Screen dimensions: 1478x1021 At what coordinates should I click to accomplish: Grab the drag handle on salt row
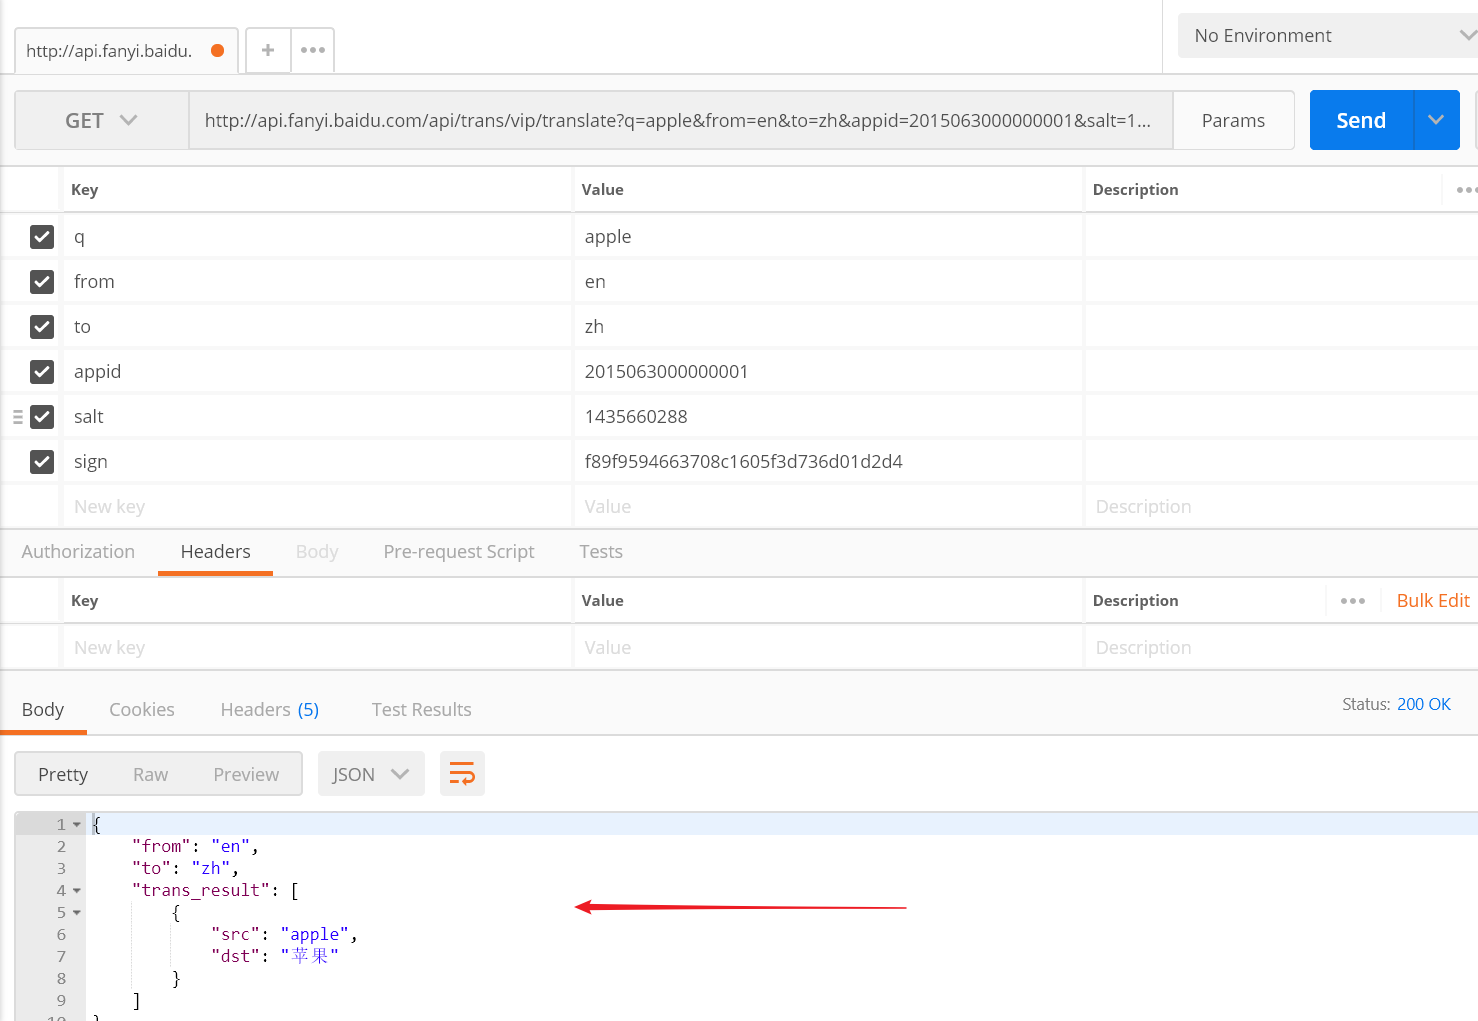(x=18, y=417)
